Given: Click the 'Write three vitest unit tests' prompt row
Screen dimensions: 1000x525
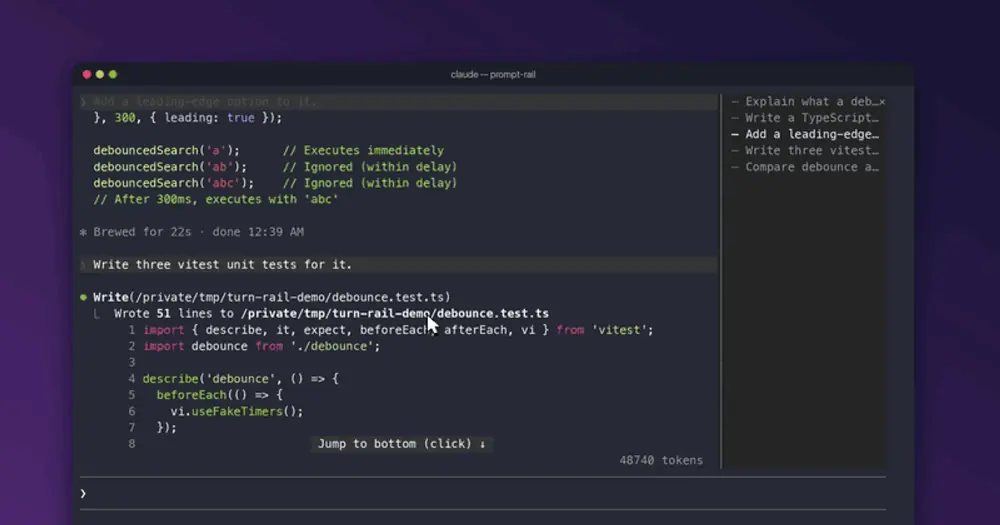Looking at the screenshot, I should tap(399, 265).
